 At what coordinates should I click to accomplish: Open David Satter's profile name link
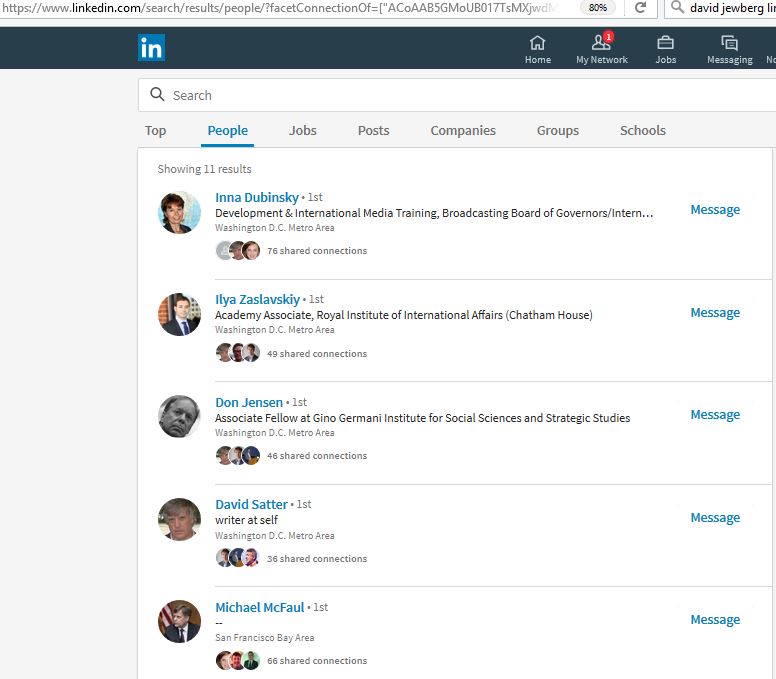point(251,504)
